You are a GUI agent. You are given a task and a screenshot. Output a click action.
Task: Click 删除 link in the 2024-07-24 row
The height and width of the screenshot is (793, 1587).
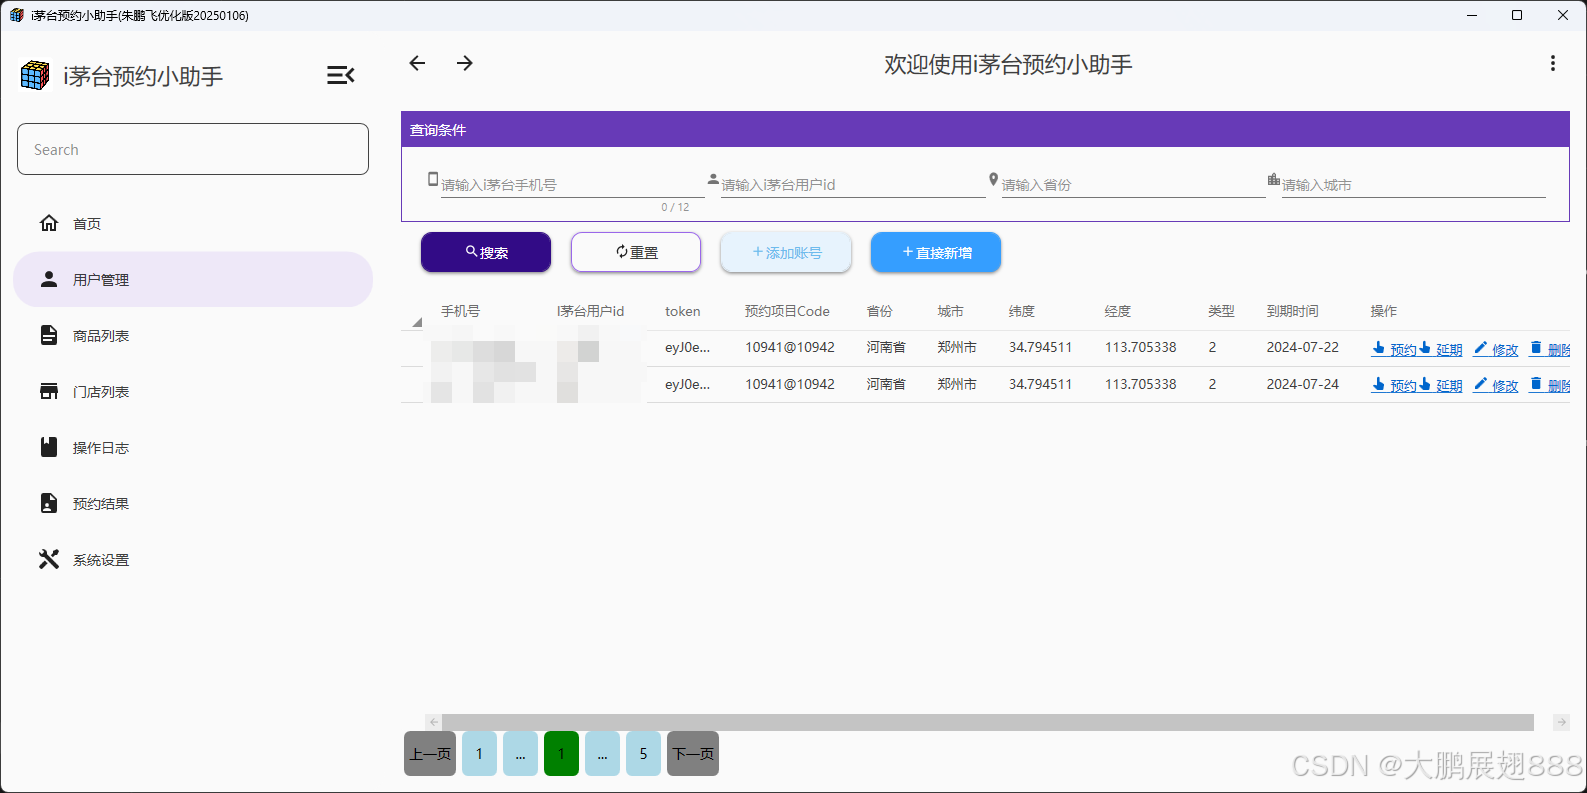coord(1550,385)
